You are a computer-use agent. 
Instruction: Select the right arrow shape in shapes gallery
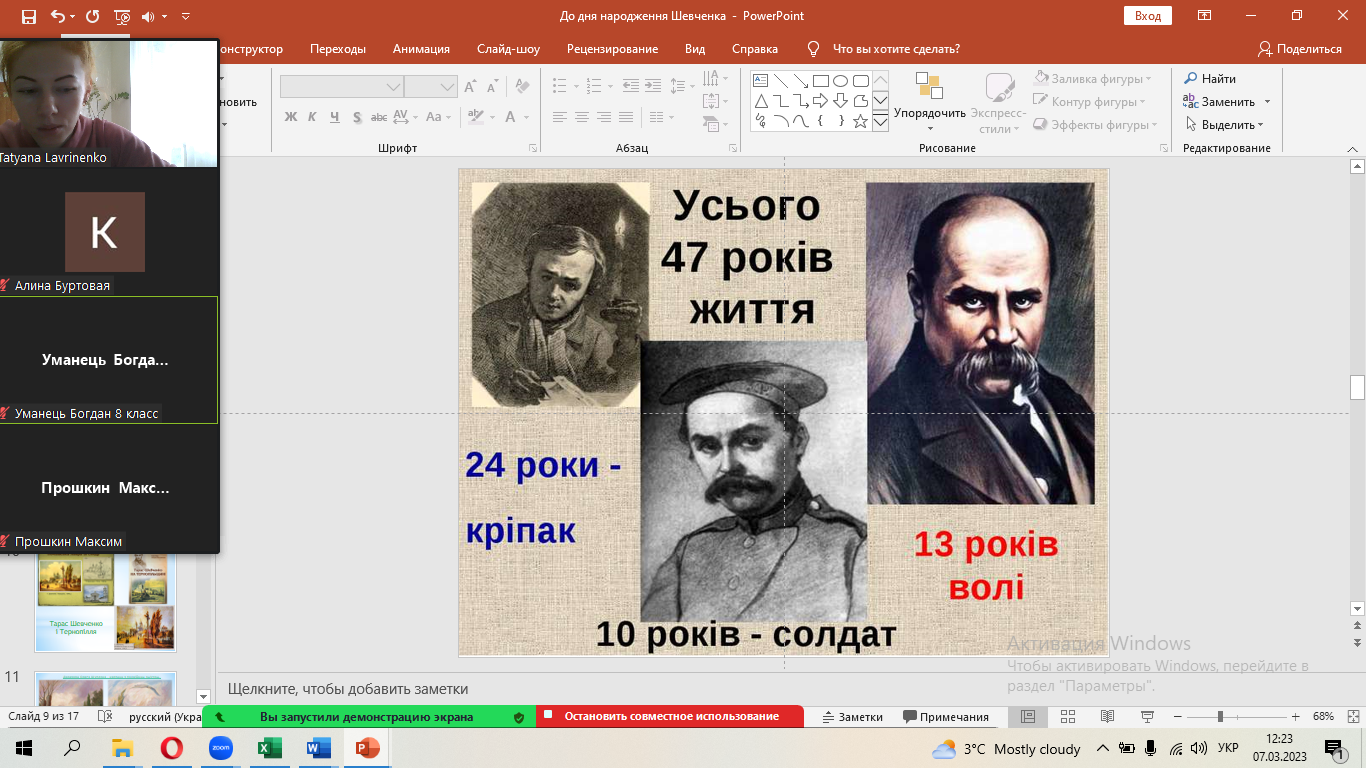point(820,101)
